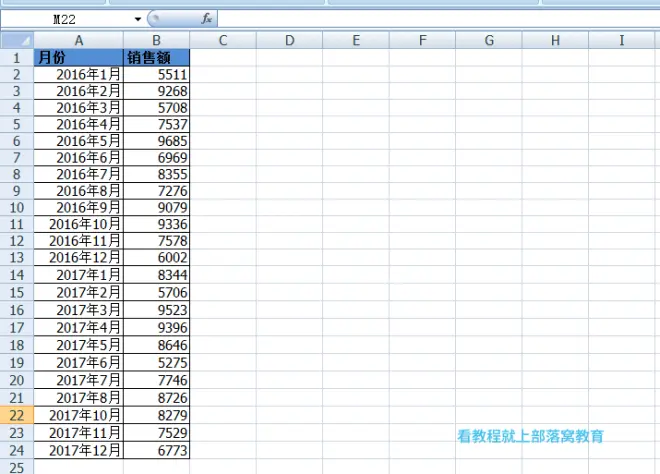Select column B header
The image size is (660, 474).
point(157,40)
